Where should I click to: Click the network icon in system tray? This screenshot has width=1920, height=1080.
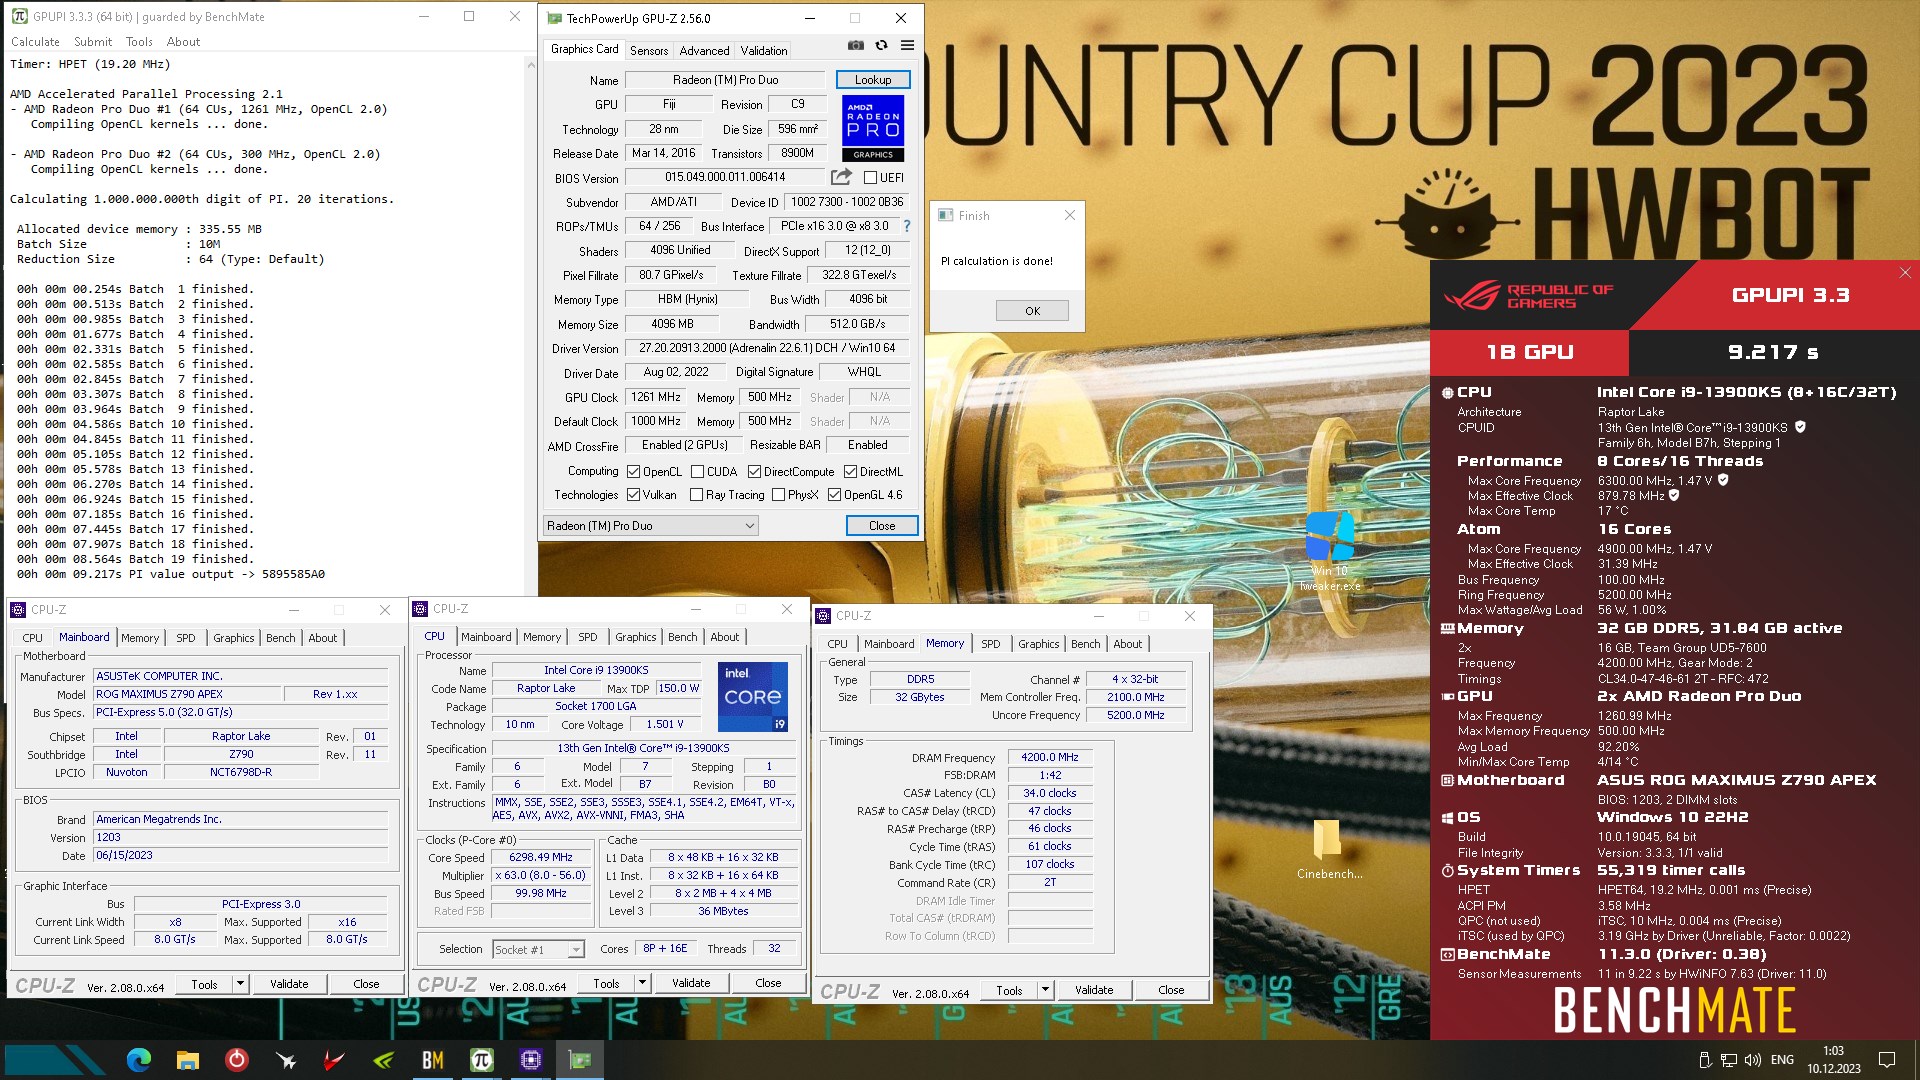point(1729,1060)
